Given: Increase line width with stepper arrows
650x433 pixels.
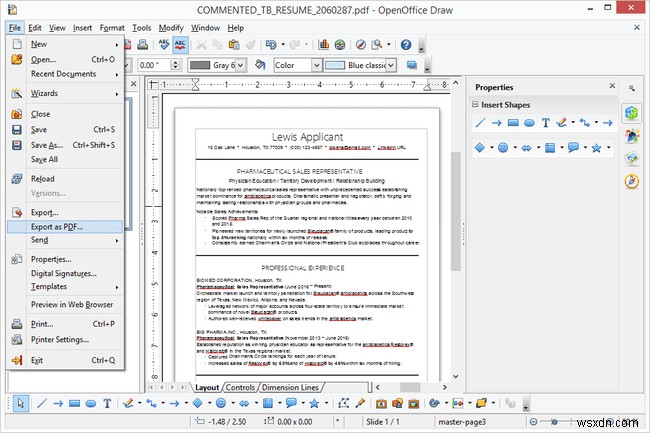Looking at the screenshot, I should point(175,62).
